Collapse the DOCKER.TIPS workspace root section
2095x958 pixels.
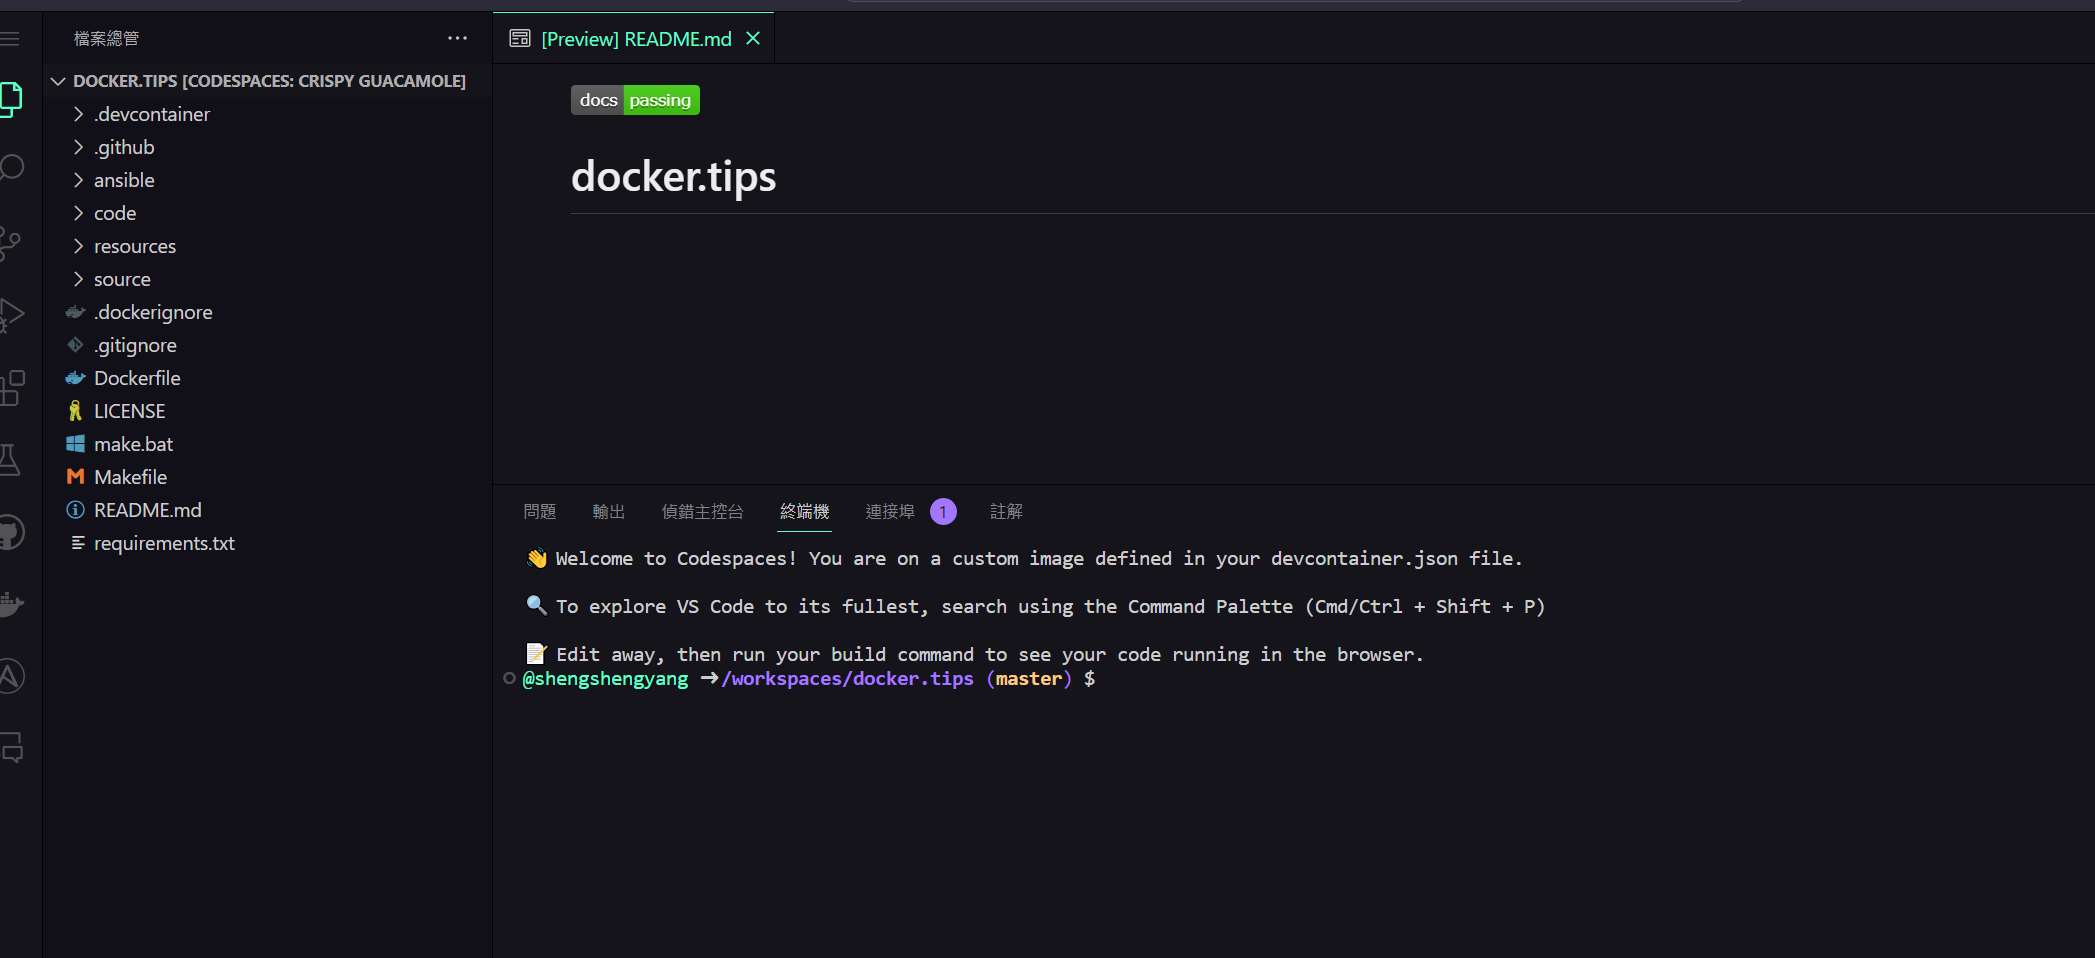[x=58, y=81]
